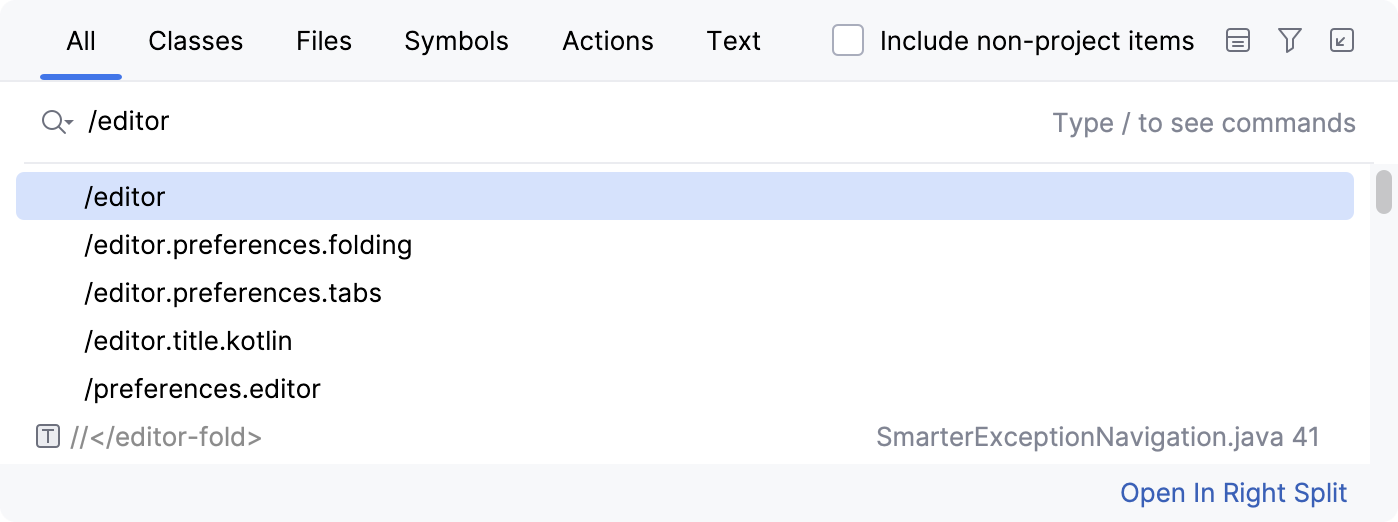
Task: Open the filter icon menu
Action: click(x=1290, y=41)
